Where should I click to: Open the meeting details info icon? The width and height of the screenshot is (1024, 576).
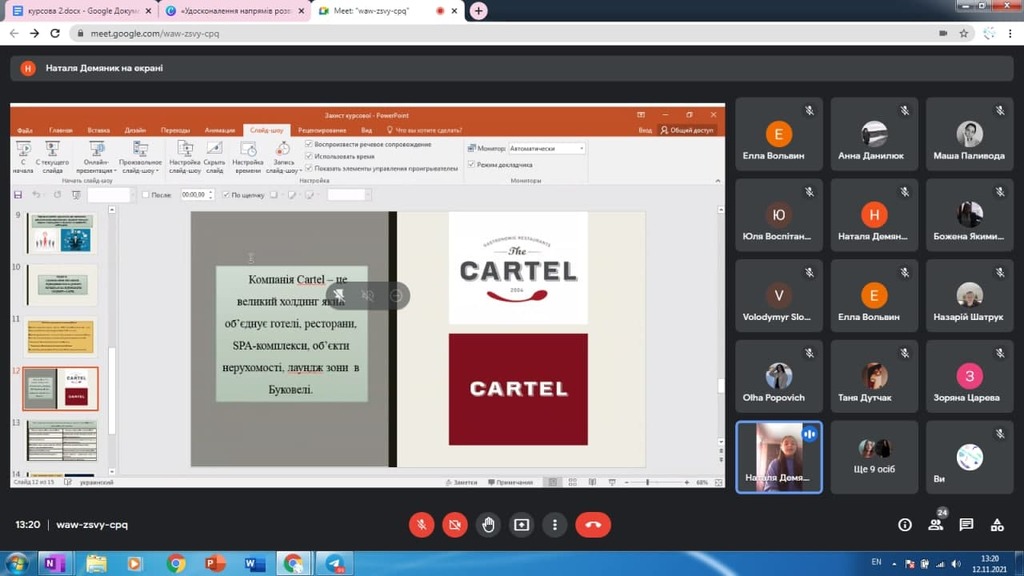coord(905,524)
